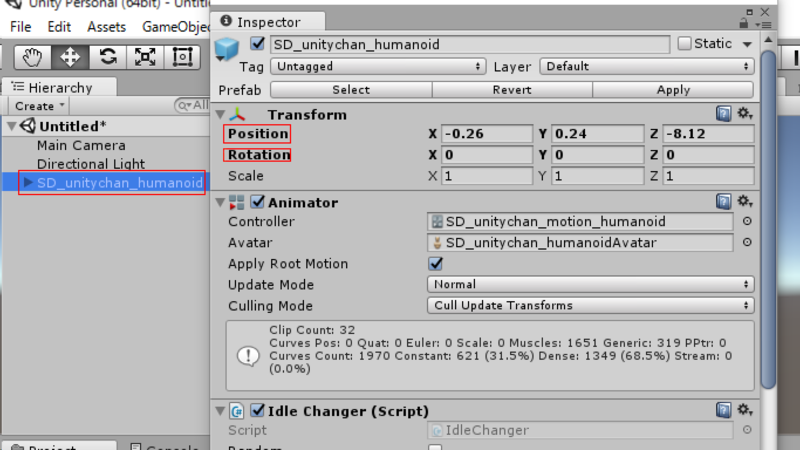Open Animator component help reference
This screenshot has height=450, width=800.
tap(723, 202)
